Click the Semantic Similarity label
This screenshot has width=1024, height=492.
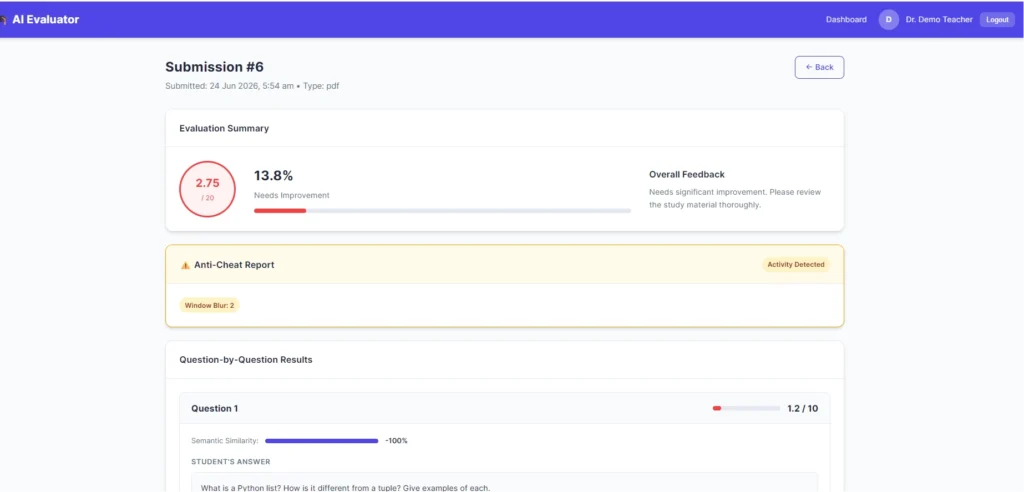pos(225,440)
